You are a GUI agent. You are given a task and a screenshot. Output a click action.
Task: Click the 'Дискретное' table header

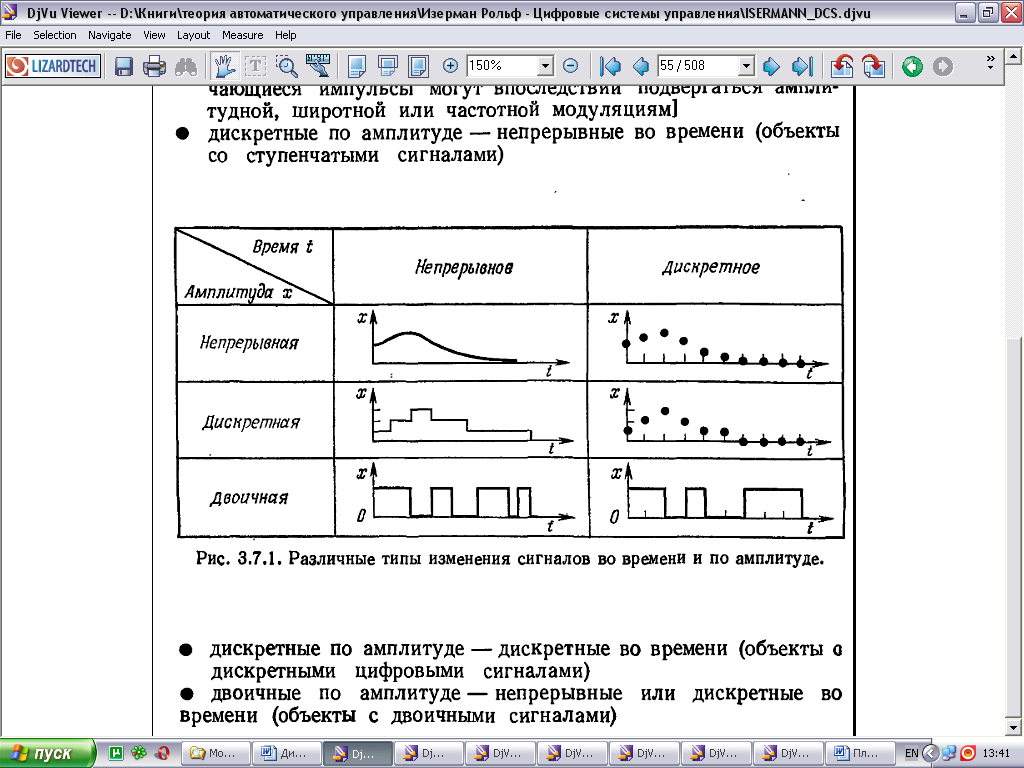tap(711, 267)
